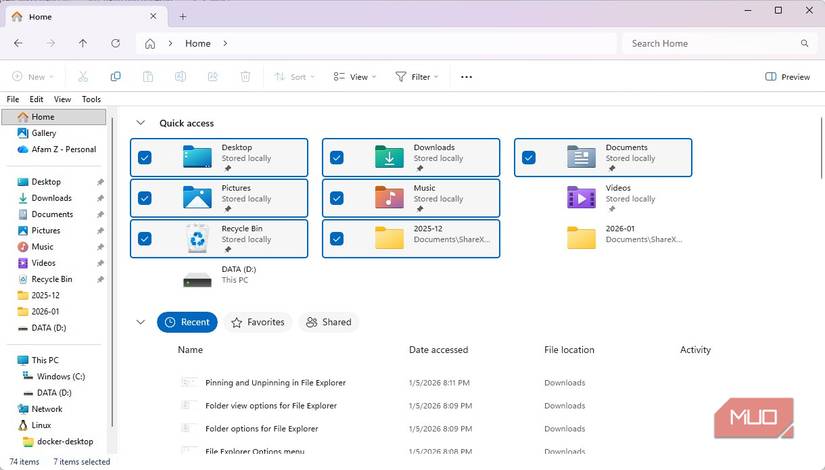
Task: Open the Filter dropdown
Action: [417, 77]
